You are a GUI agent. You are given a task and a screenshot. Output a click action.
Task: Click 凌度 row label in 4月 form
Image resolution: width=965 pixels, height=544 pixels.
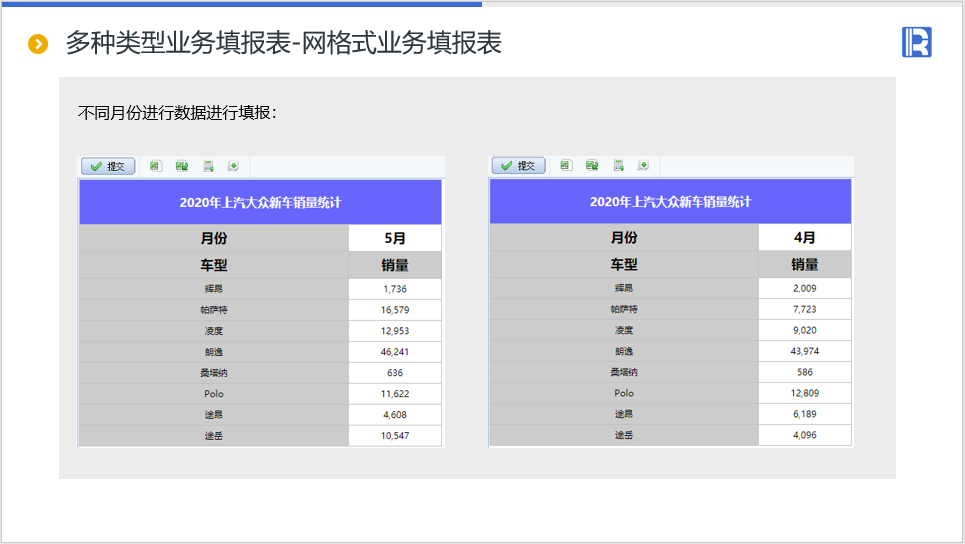624,330
